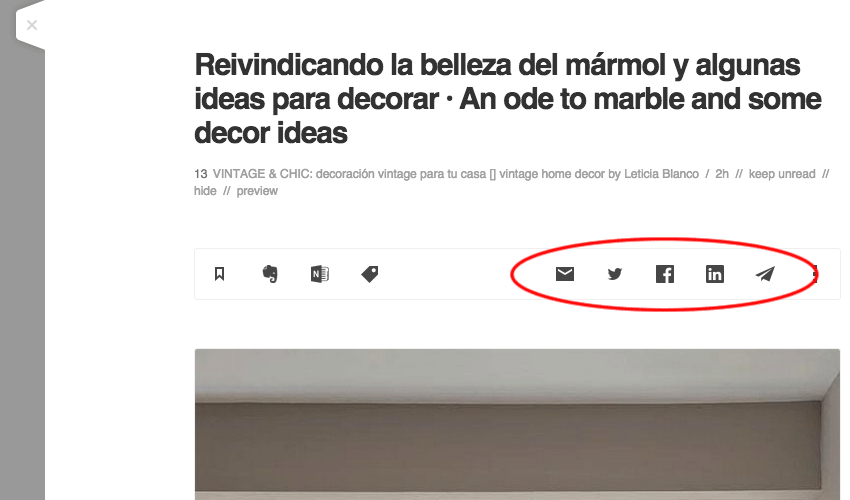This screenshot has height=500, width=850.
Task: Open the VINTAGE & CHIC source feed link
Action: point(455,174)
